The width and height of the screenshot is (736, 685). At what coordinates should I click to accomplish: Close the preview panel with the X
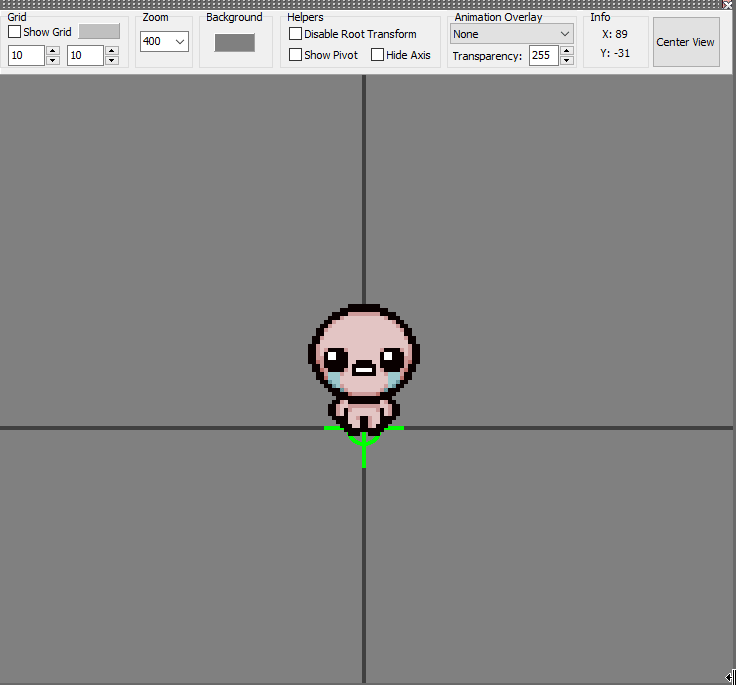[x=728, y=5]
